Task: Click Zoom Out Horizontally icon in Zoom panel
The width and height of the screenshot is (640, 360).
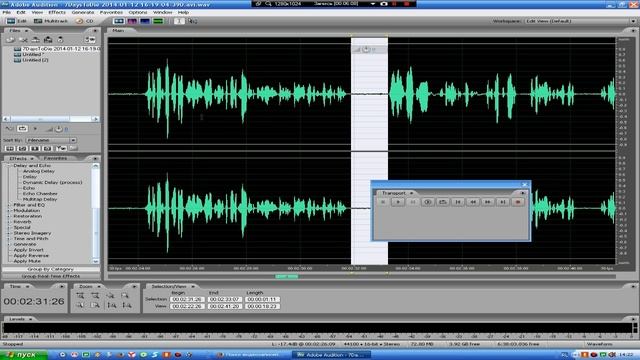Action: [x=95, y=296]
